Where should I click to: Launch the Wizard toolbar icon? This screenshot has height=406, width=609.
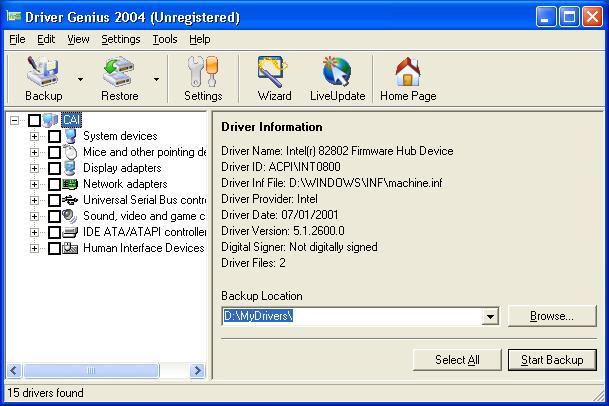[x=273, y=71]
